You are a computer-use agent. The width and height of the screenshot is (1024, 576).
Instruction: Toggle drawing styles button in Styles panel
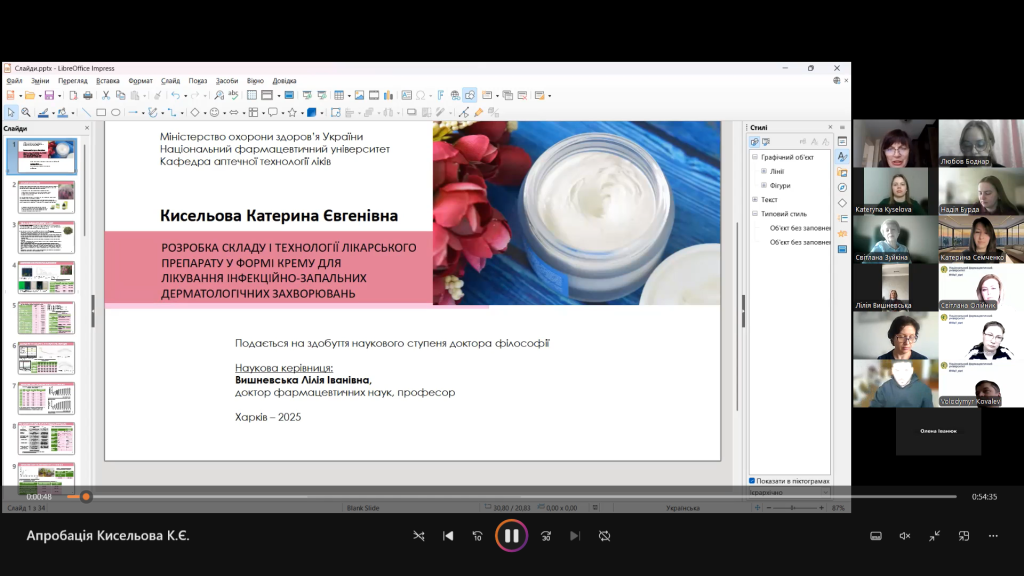pos(754,142)
